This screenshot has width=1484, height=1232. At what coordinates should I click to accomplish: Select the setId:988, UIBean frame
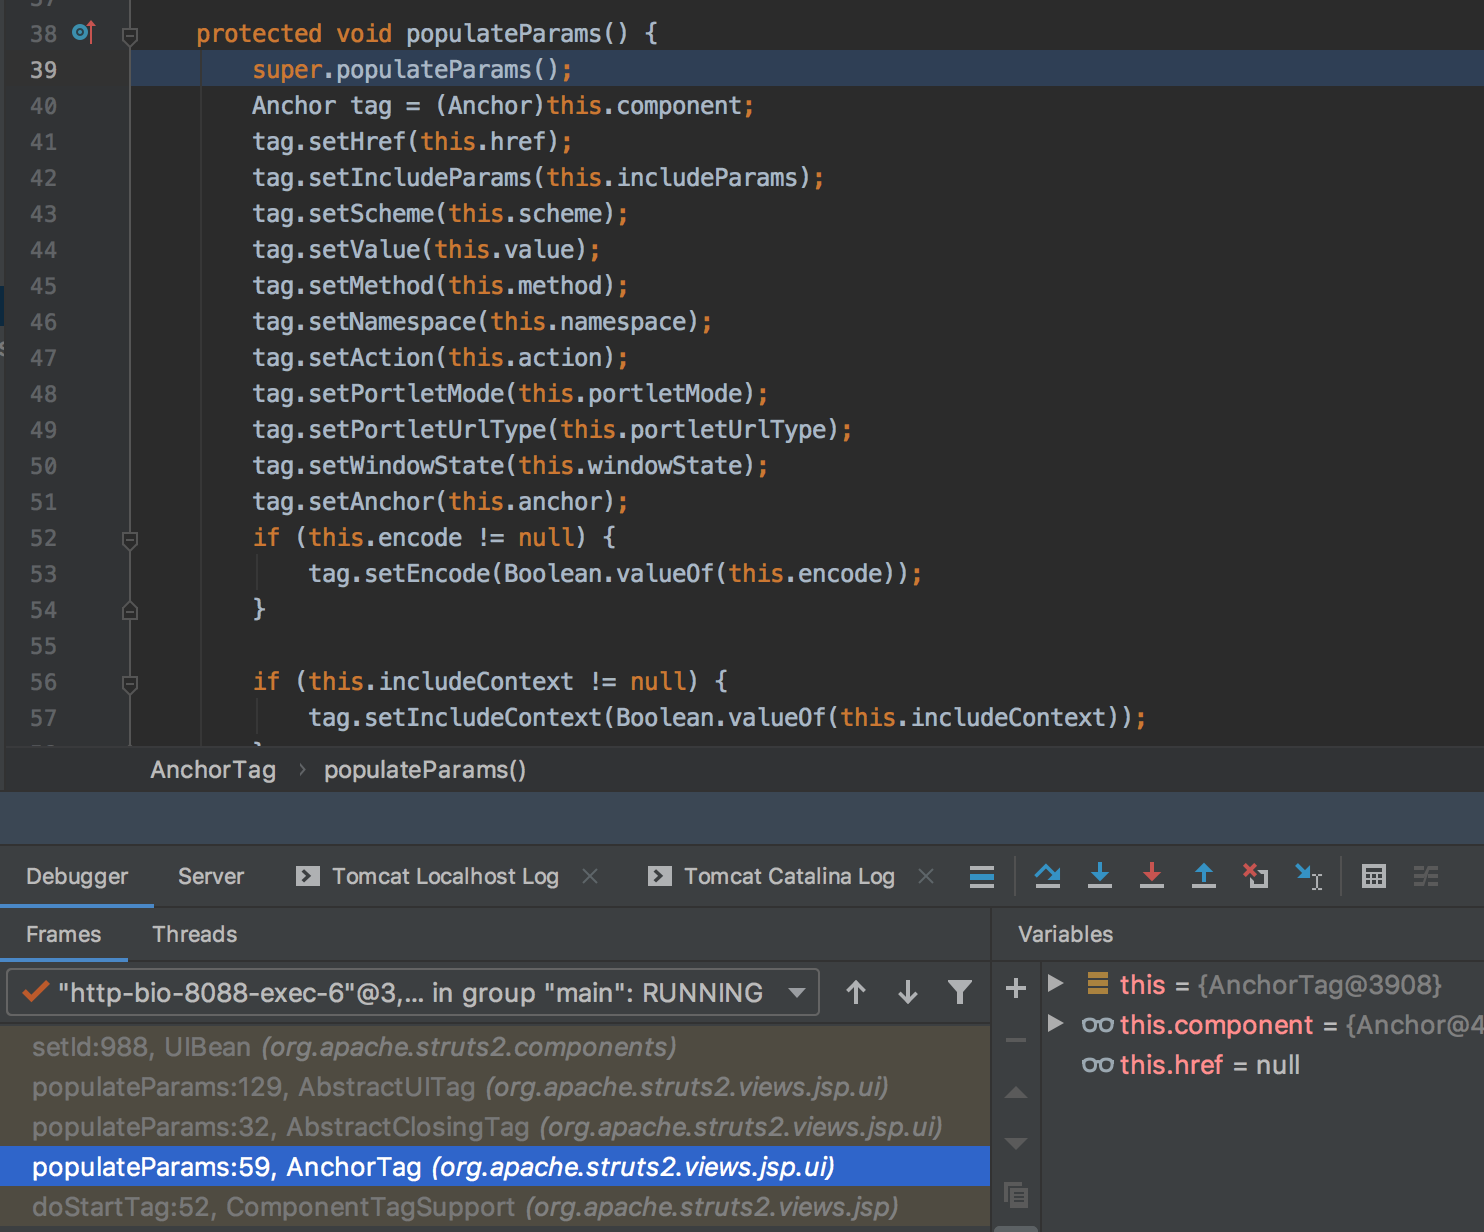(x=495, y=1047)
